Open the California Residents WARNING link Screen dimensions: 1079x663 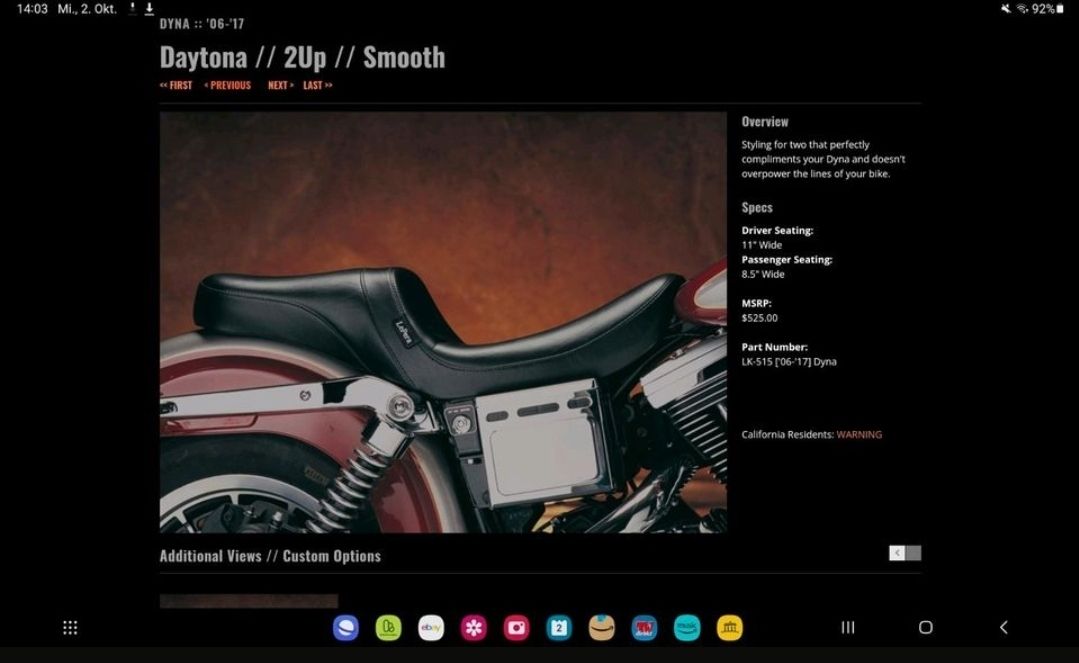pos(859,435)
